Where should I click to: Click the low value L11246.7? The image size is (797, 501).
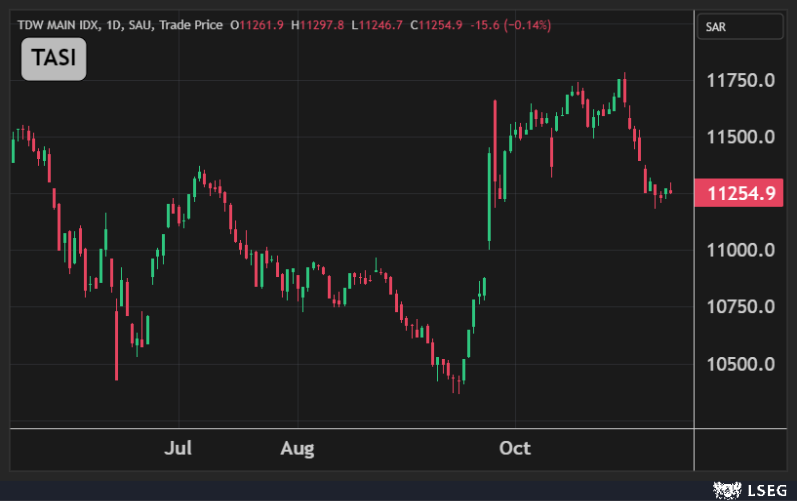coord(376,24)
